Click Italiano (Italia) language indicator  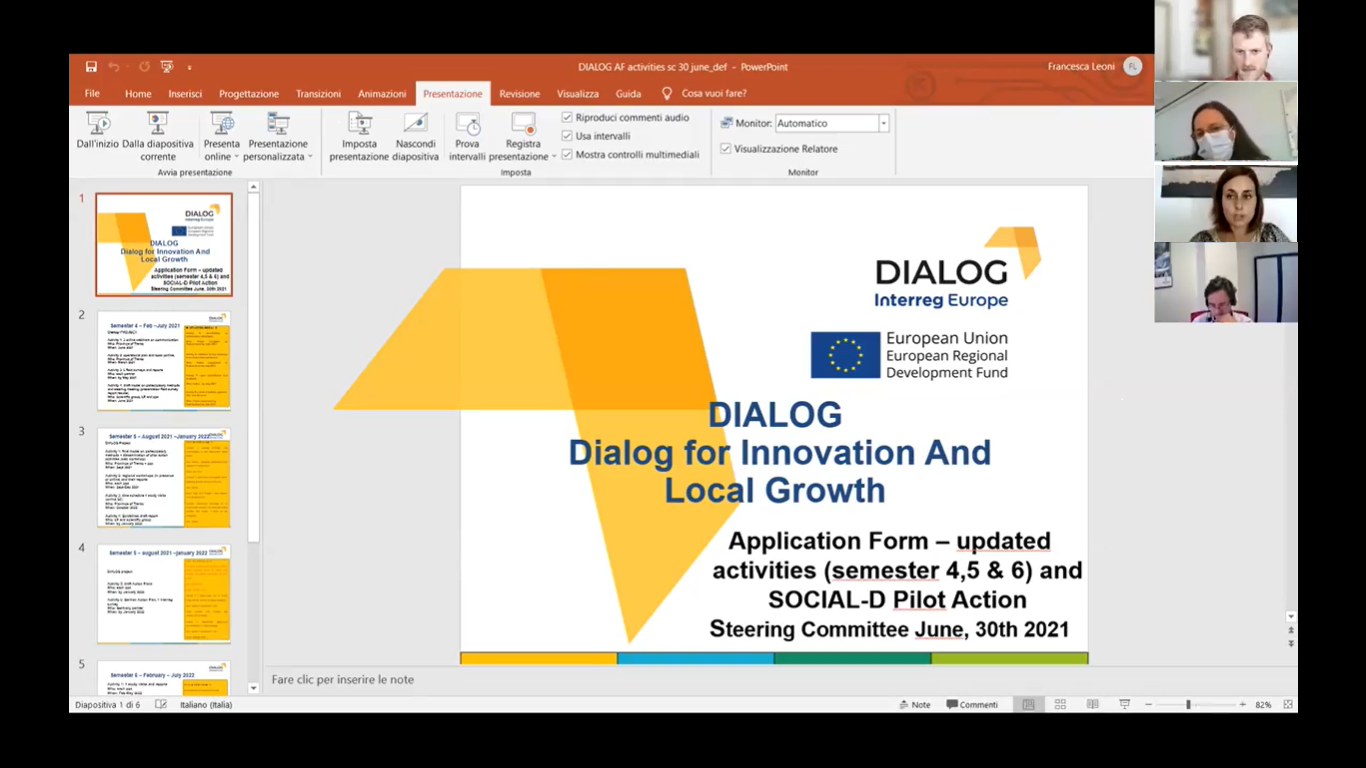point(206,705)
